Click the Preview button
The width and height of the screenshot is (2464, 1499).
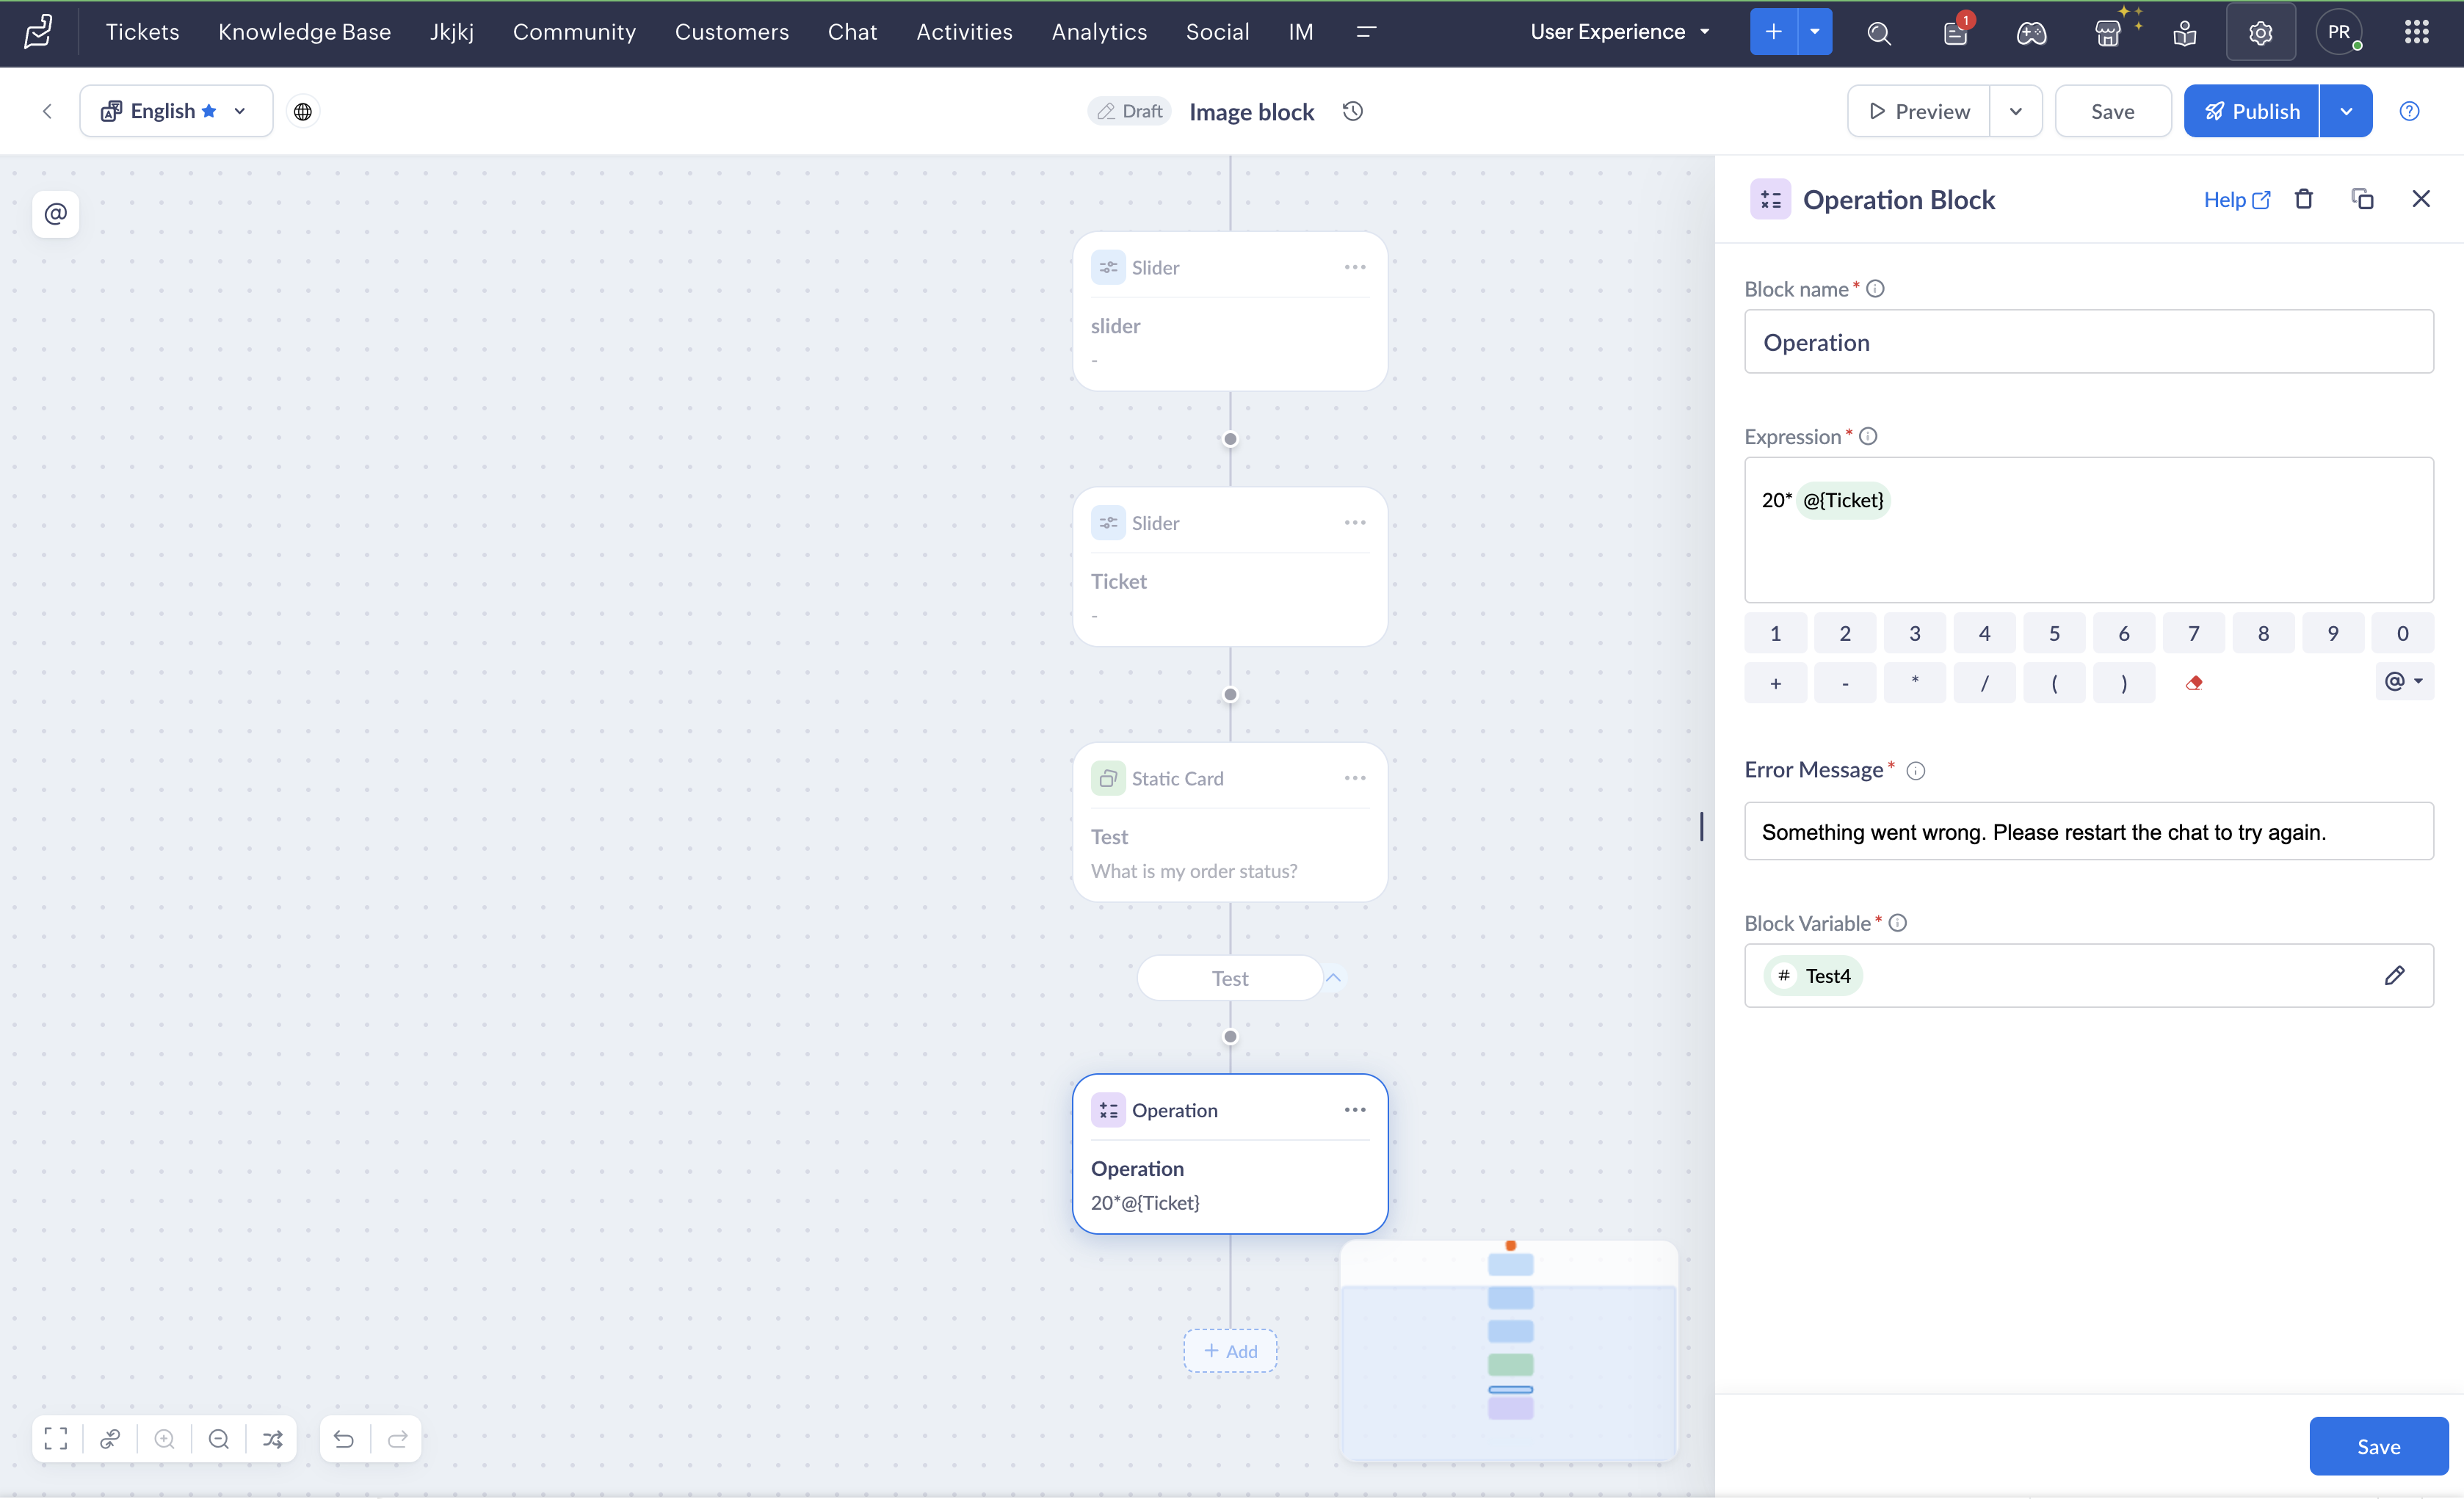click(x=1919, y=111)
